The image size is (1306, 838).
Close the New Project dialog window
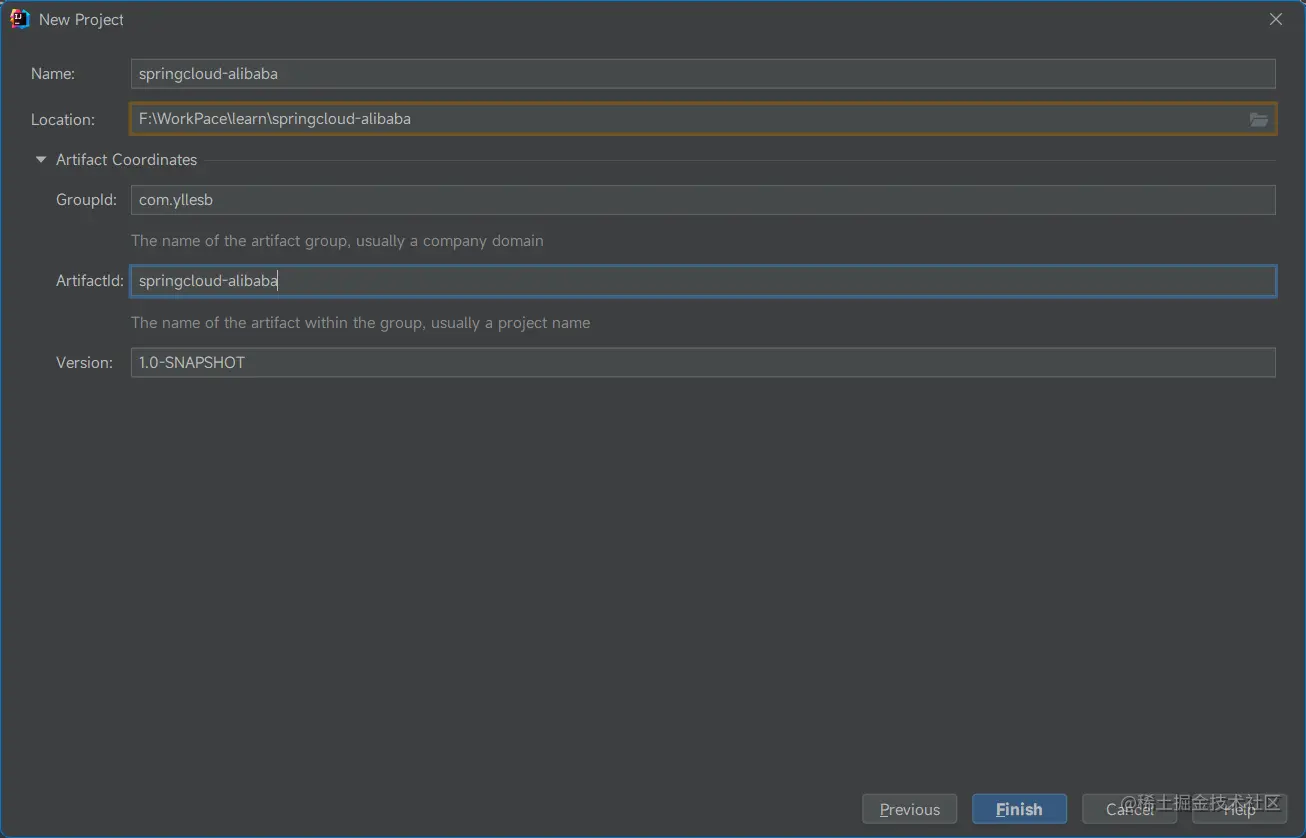tap(1276, 19)
